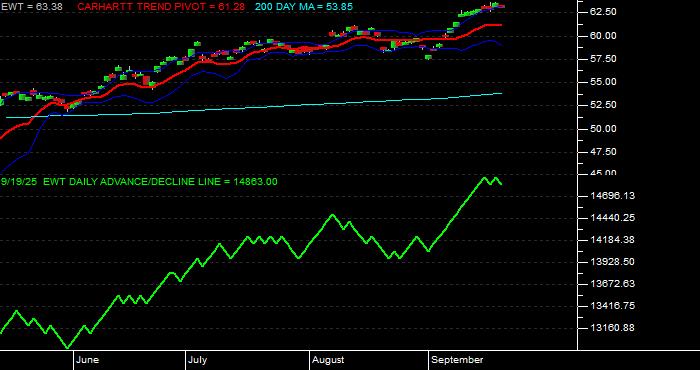Click the 14440.25 axis value

pyautogui.click(x=613, y=218)
